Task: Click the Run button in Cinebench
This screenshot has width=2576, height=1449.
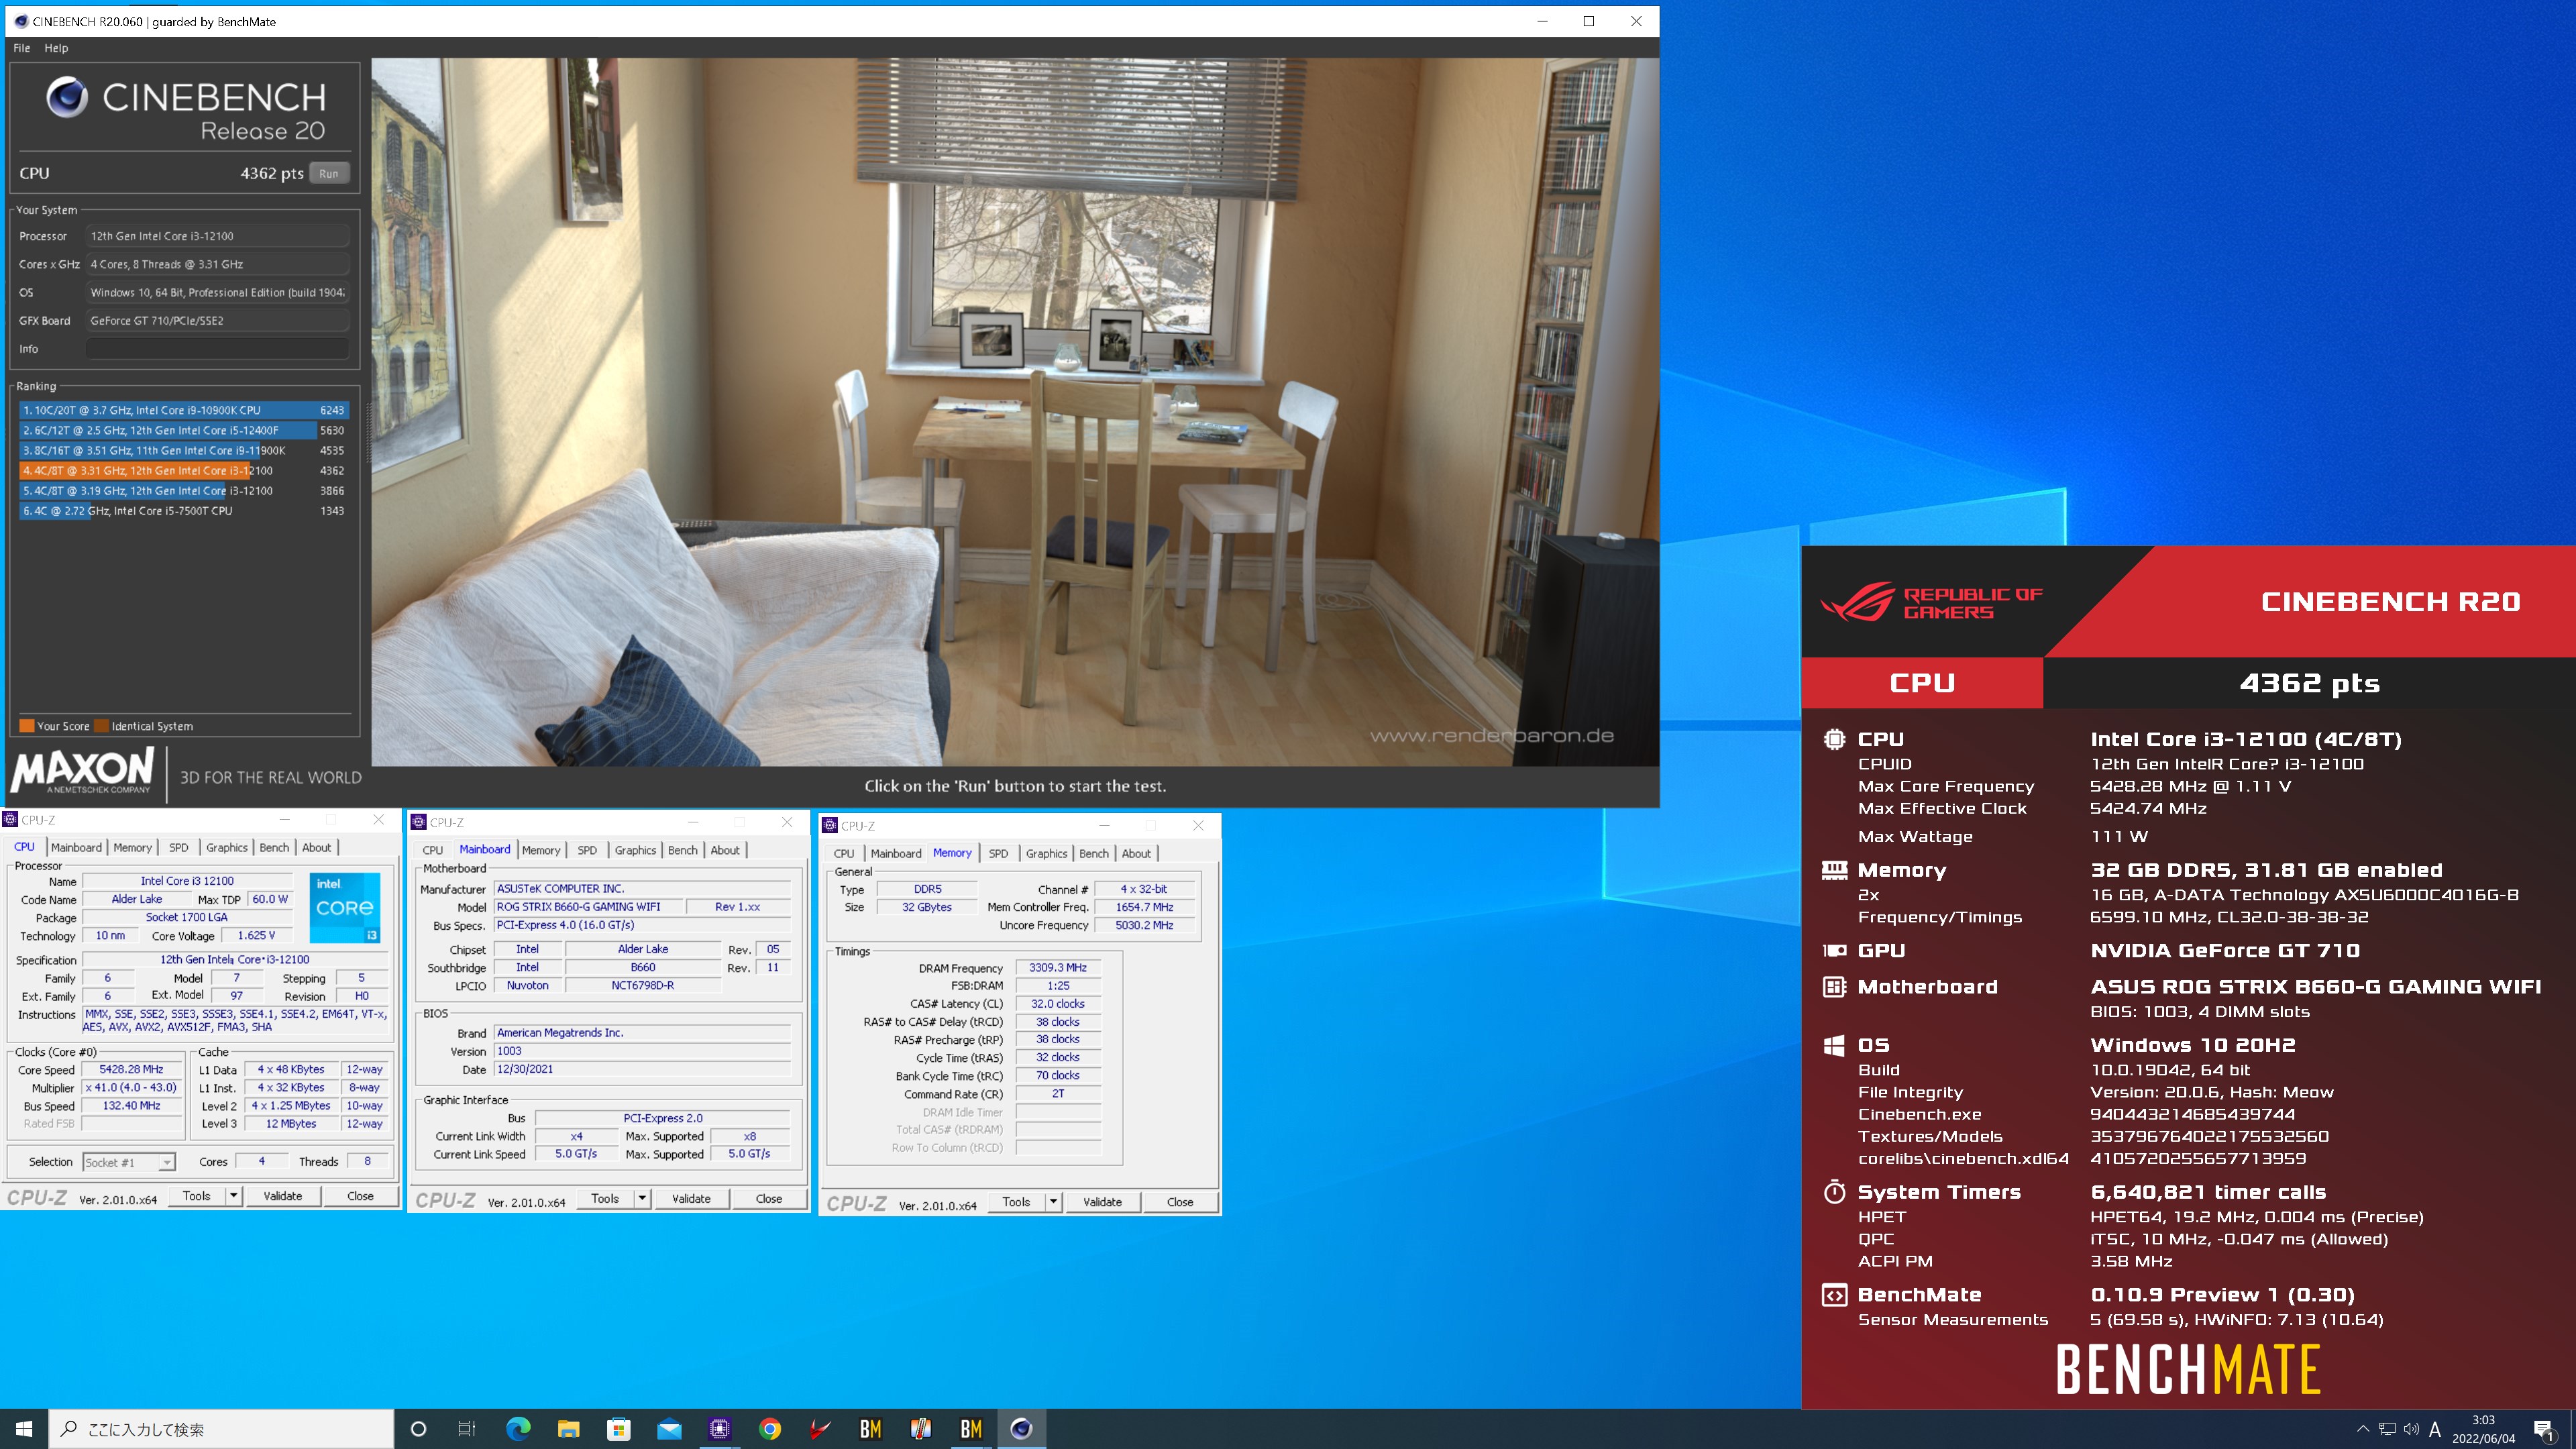Action: click(x=329, y=173)
